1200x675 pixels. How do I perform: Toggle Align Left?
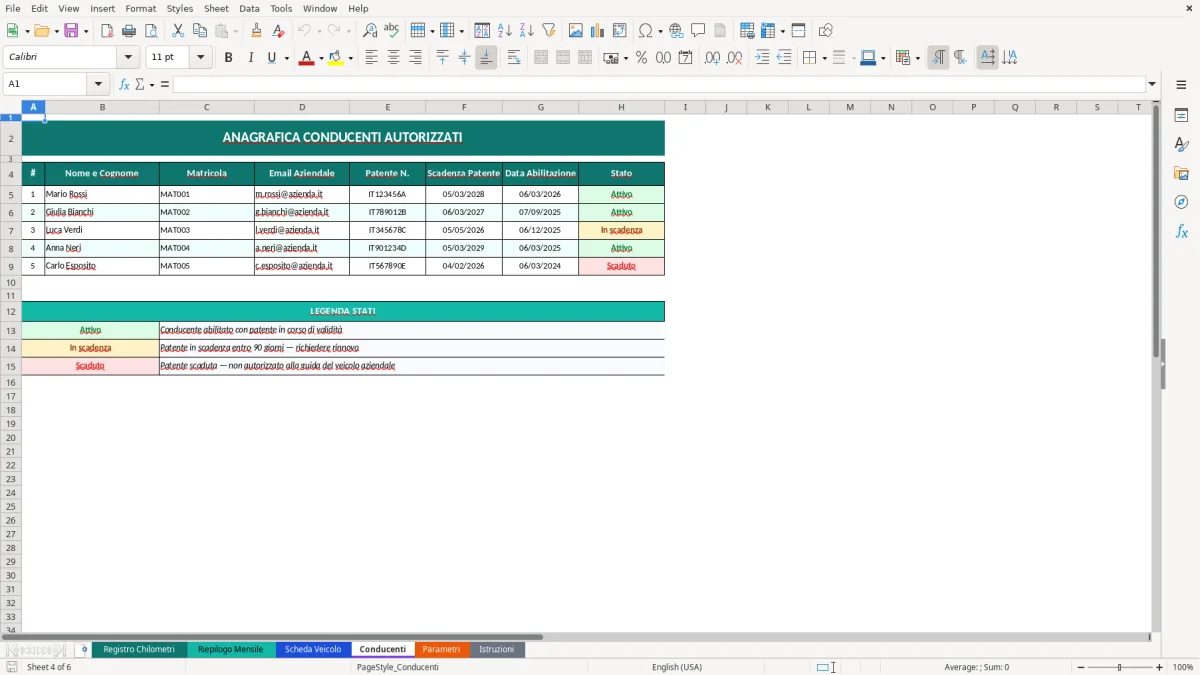371,58
